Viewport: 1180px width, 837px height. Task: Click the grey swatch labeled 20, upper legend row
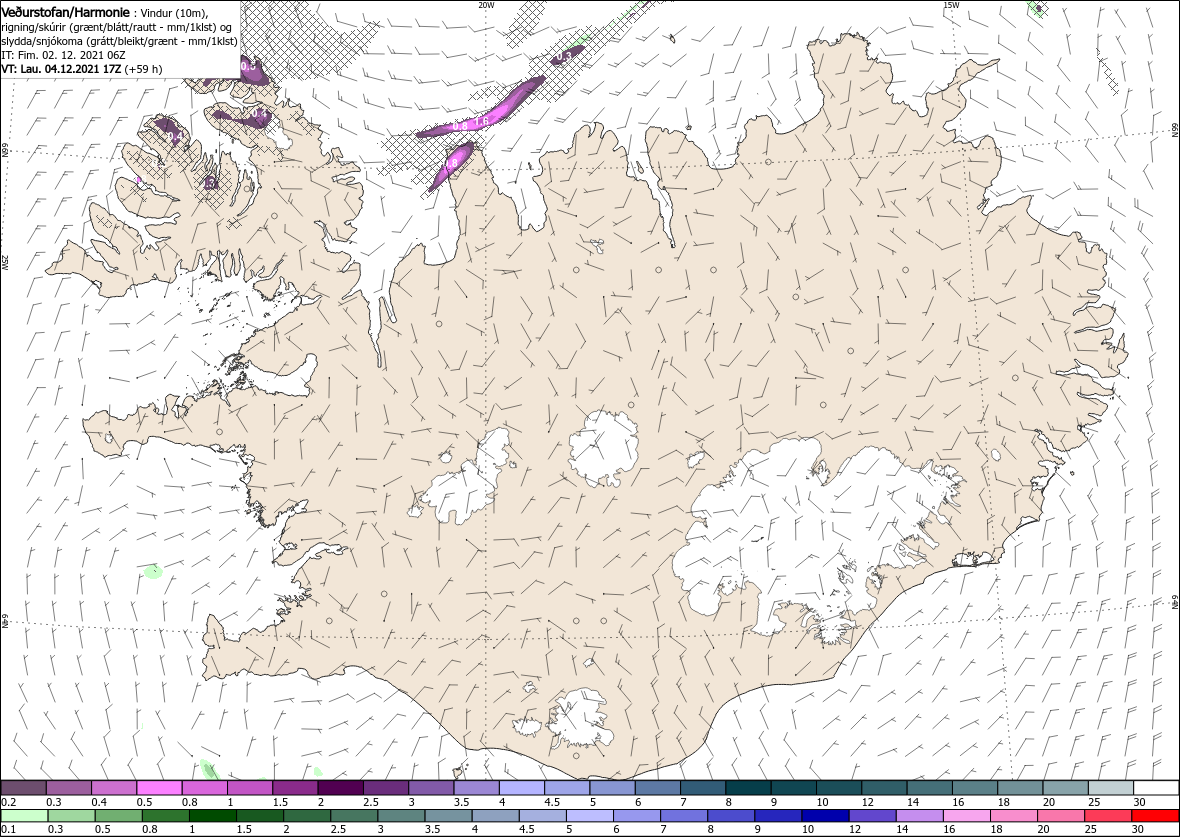pyautogui.click(x=1066, y=788)
